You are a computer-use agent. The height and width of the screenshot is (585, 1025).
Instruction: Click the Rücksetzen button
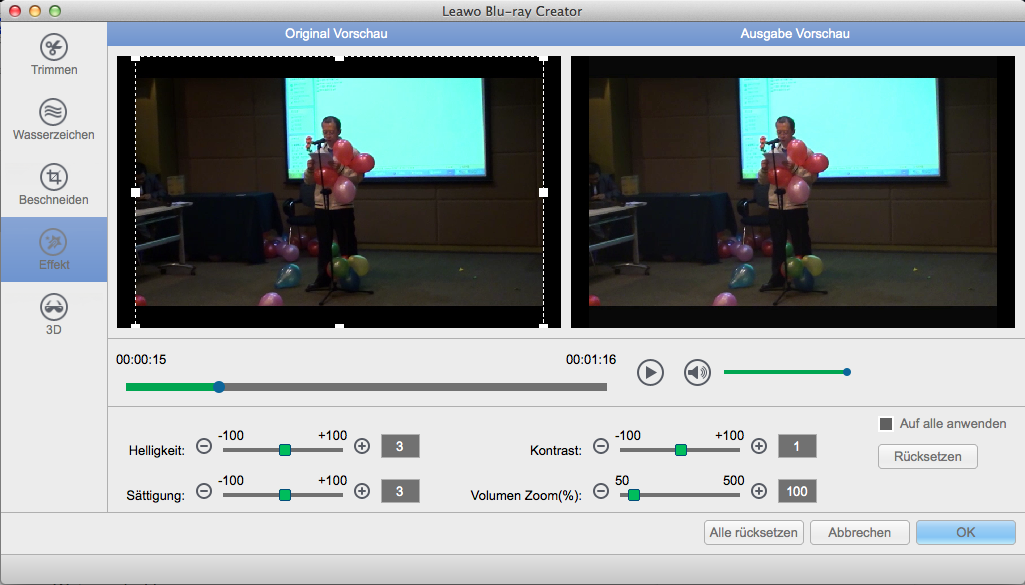tap(927, 456)
